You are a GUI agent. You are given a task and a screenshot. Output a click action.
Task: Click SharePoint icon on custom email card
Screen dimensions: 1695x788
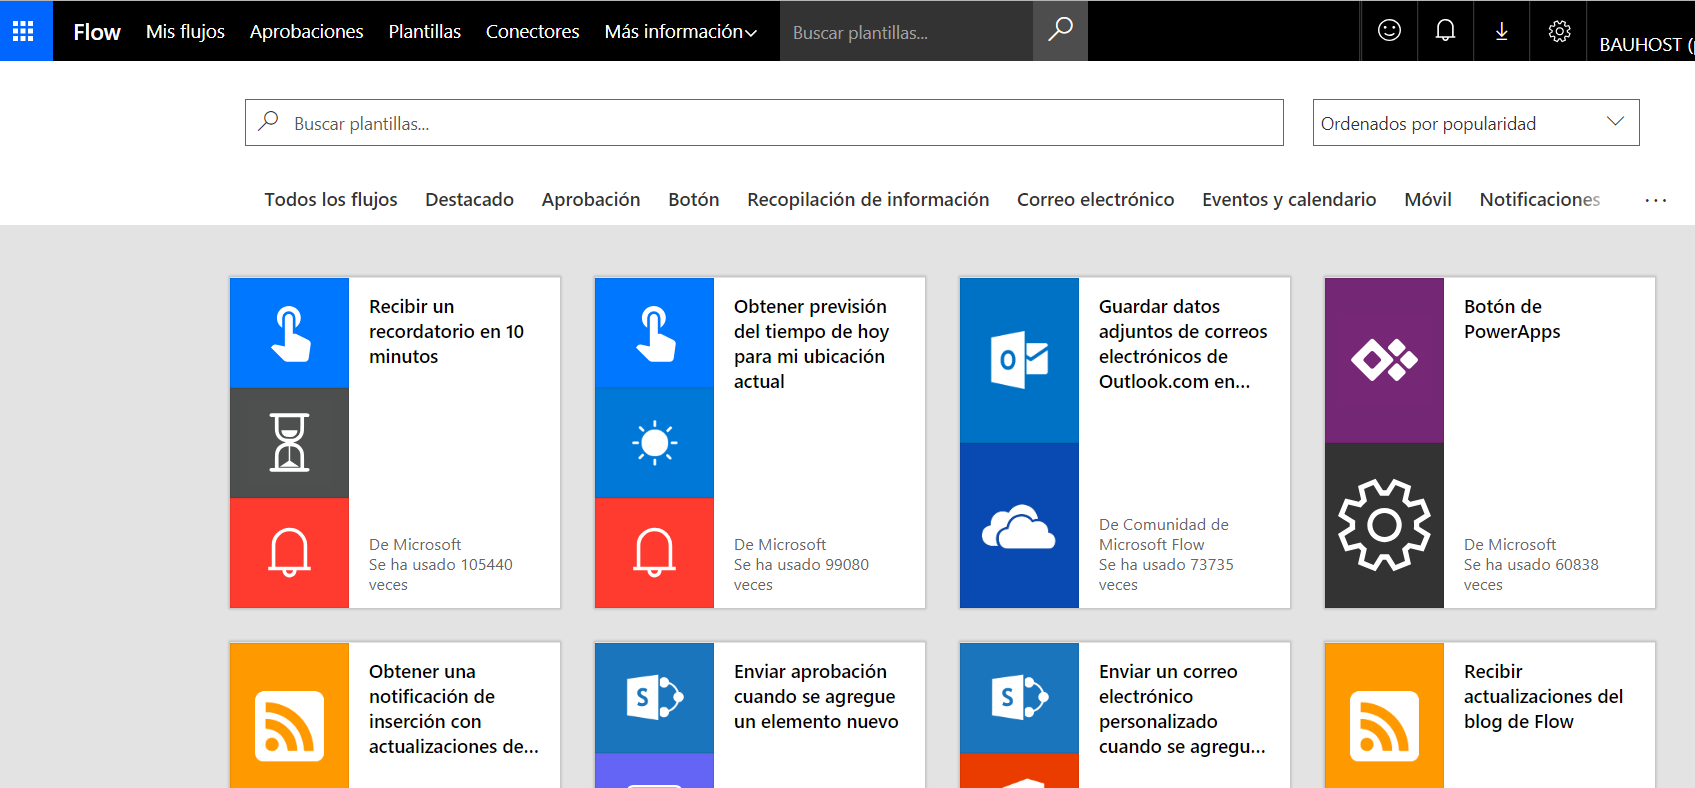(x=1020, y=698)
